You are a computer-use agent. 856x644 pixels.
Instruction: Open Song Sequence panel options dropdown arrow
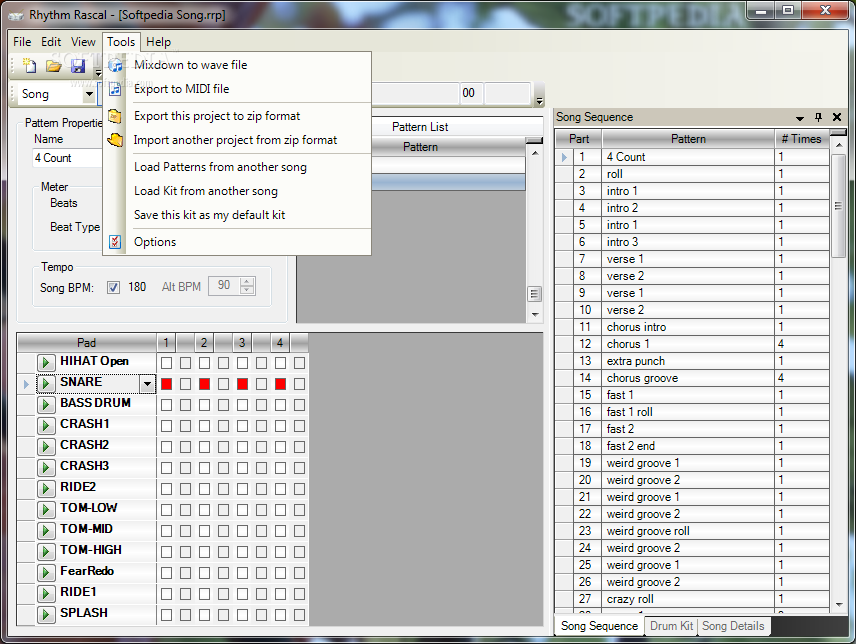(800, 117)
